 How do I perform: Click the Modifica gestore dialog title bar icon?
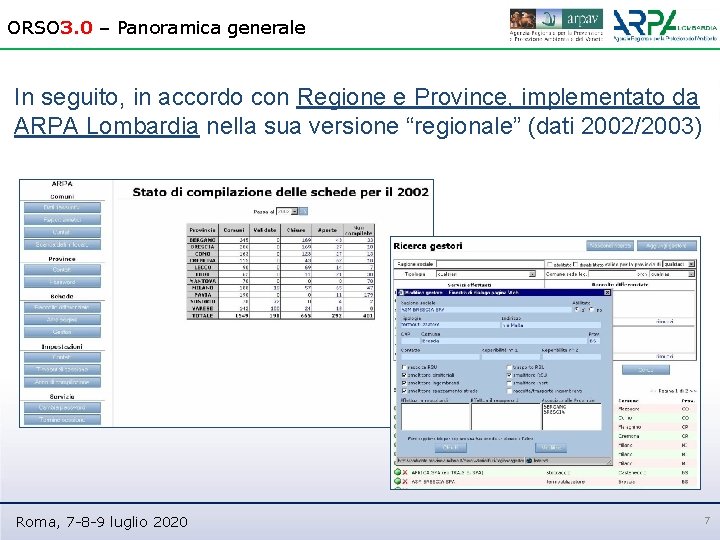pos(400,292)
